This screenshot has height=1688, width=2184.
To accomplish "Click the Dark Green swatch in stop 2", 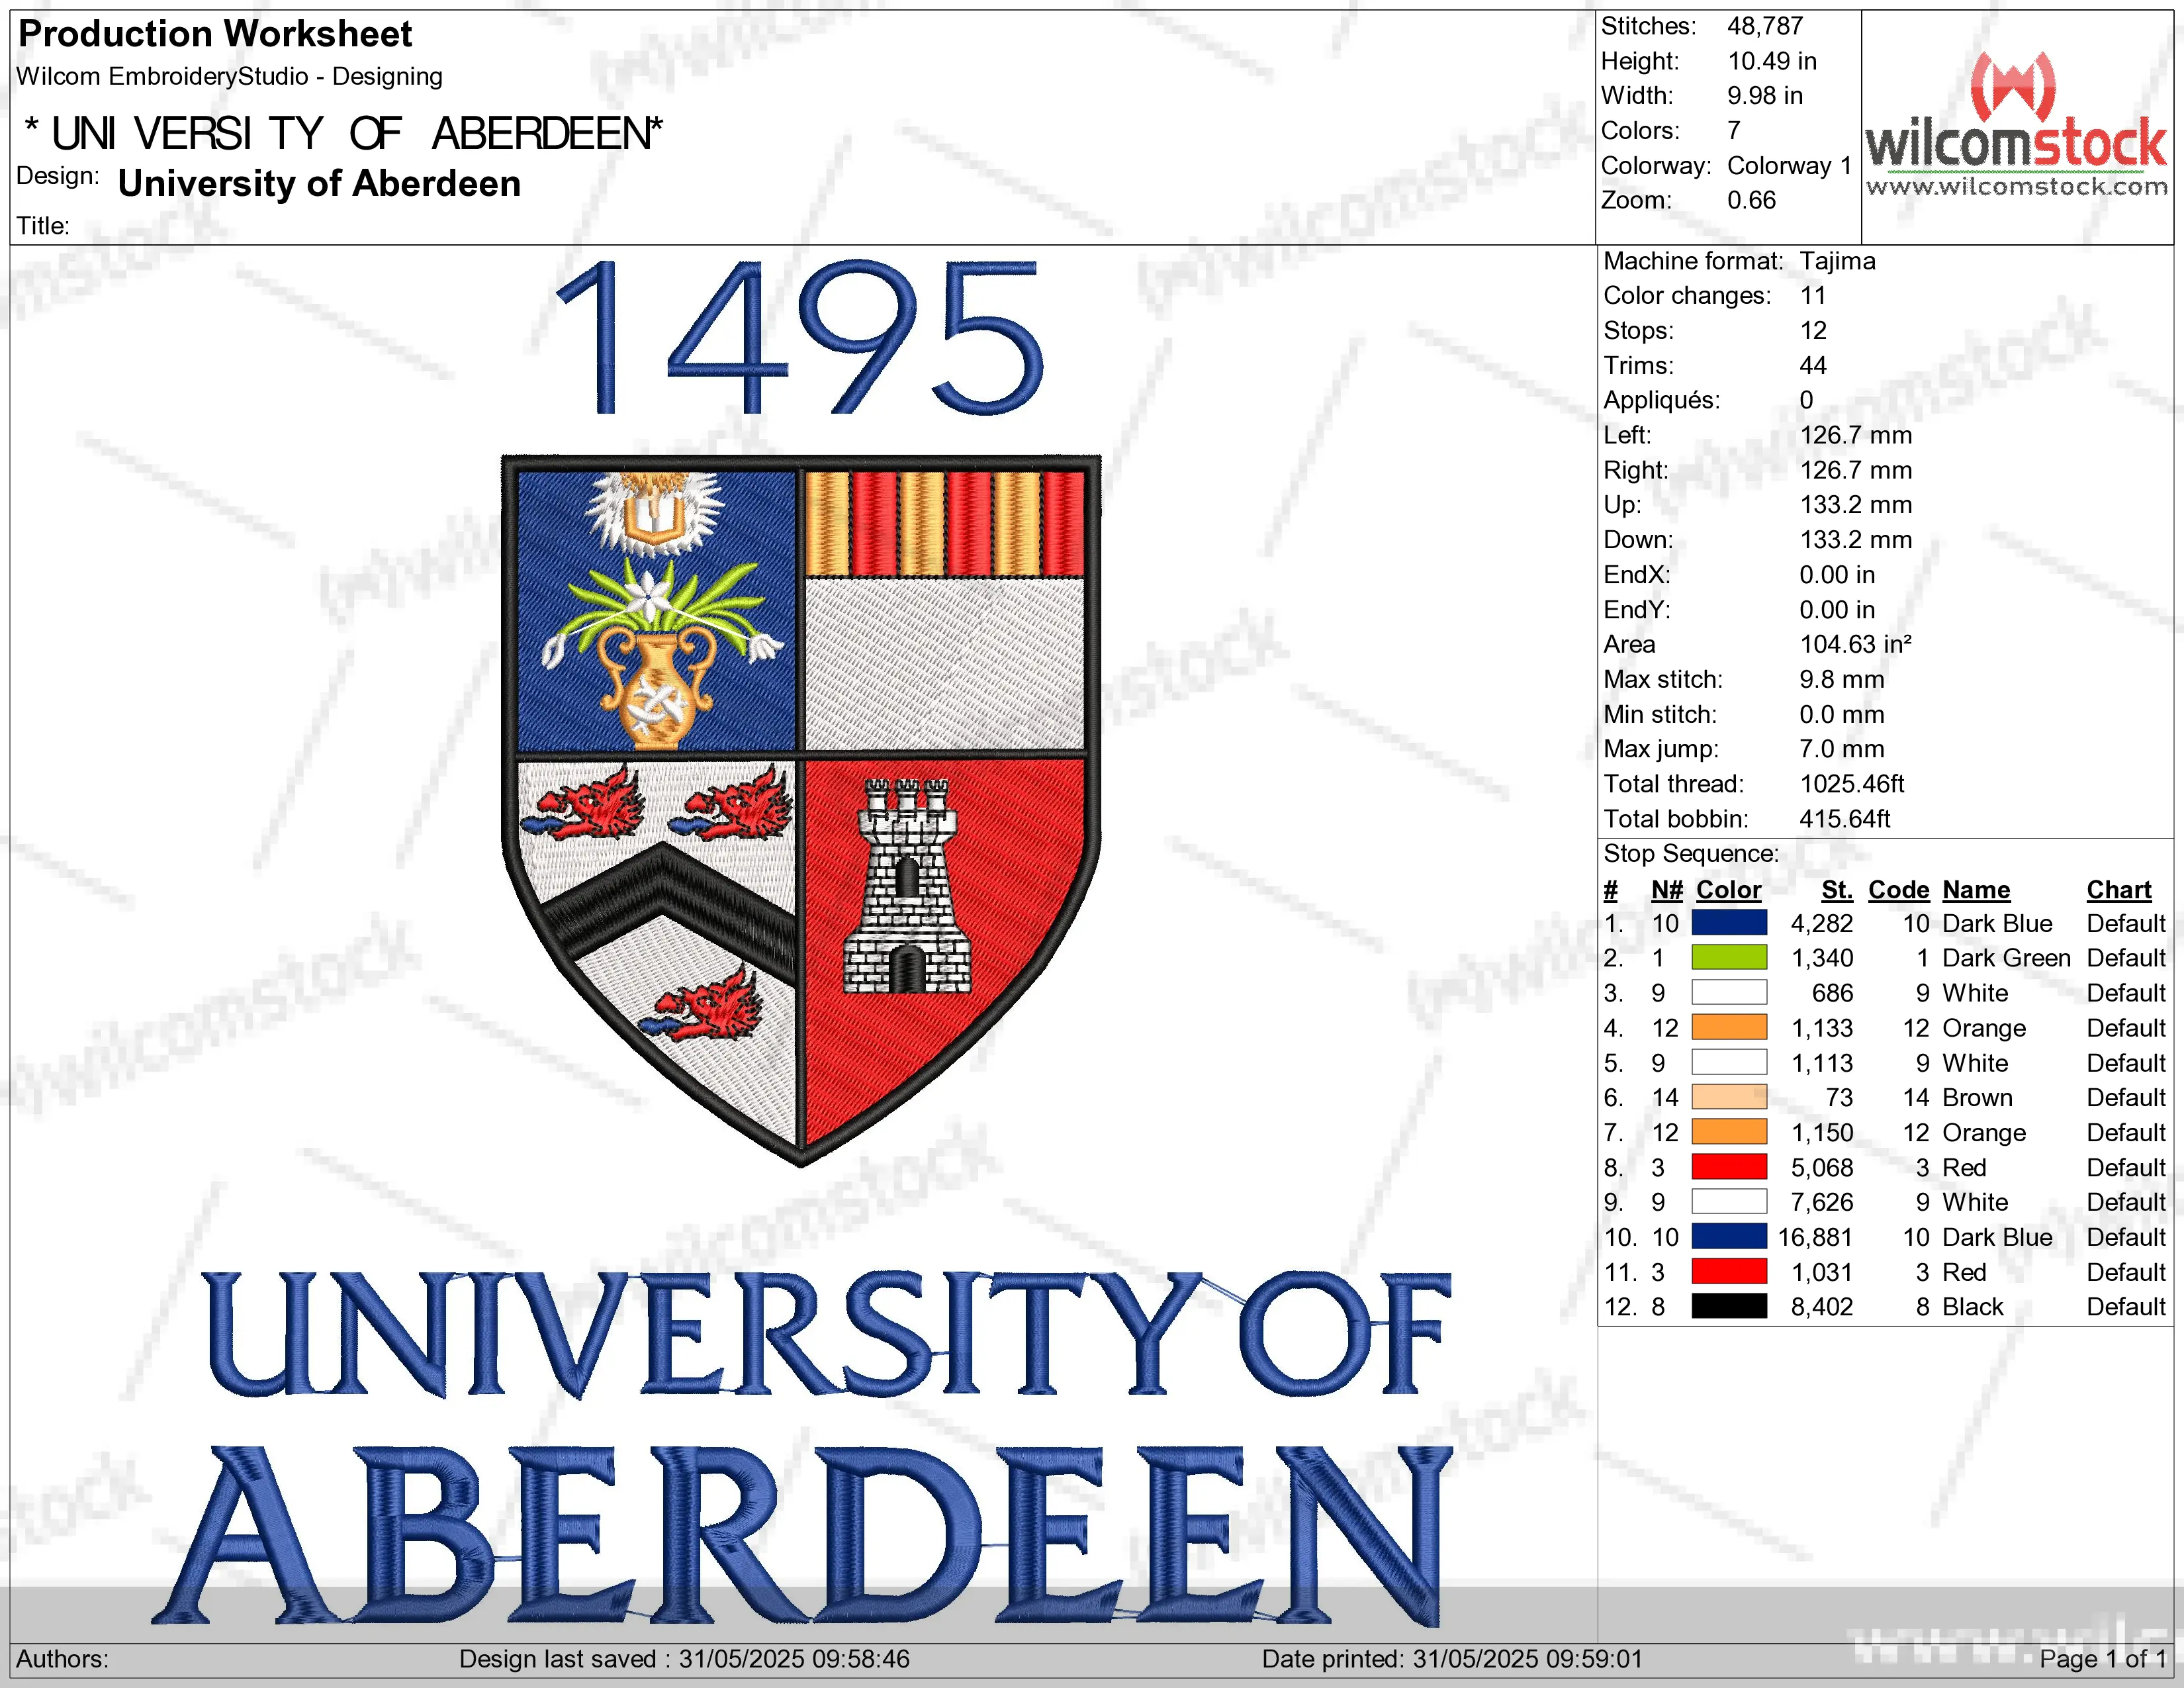I will coord(1729,958).
